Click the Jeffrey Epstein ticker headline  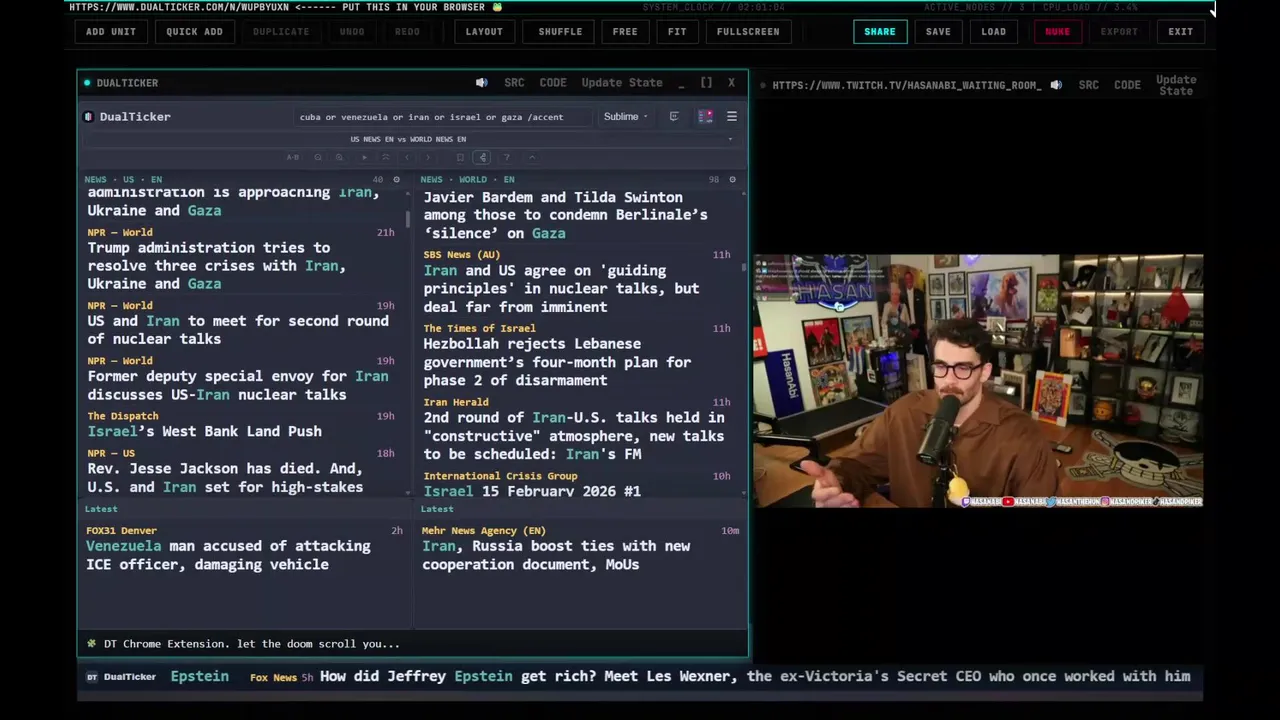tap(755, 676)
